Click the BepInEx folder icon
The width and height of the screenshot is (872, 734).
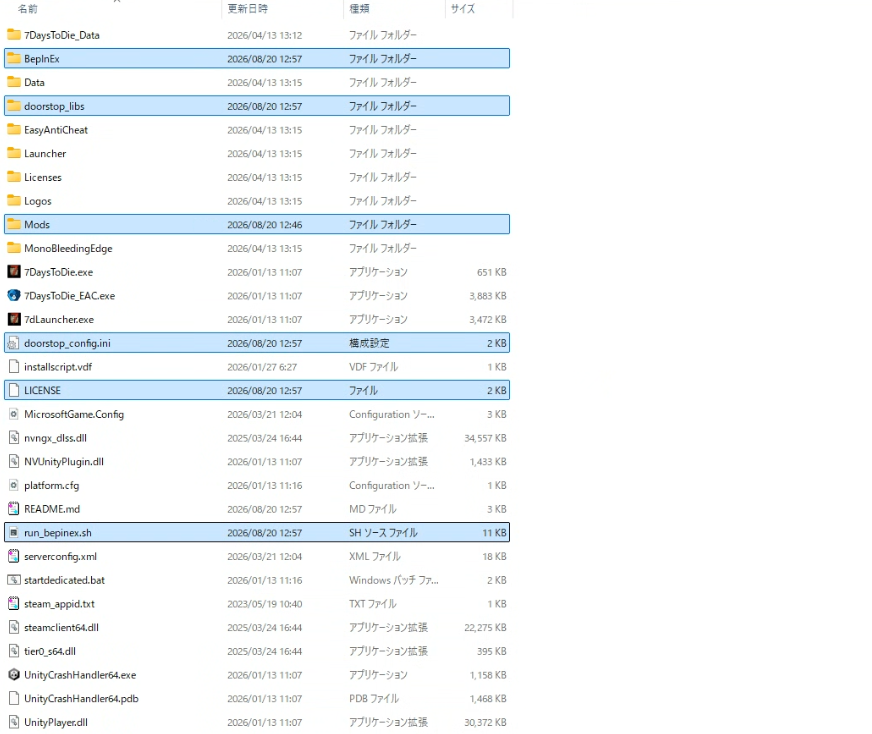(x=14, y=58)
